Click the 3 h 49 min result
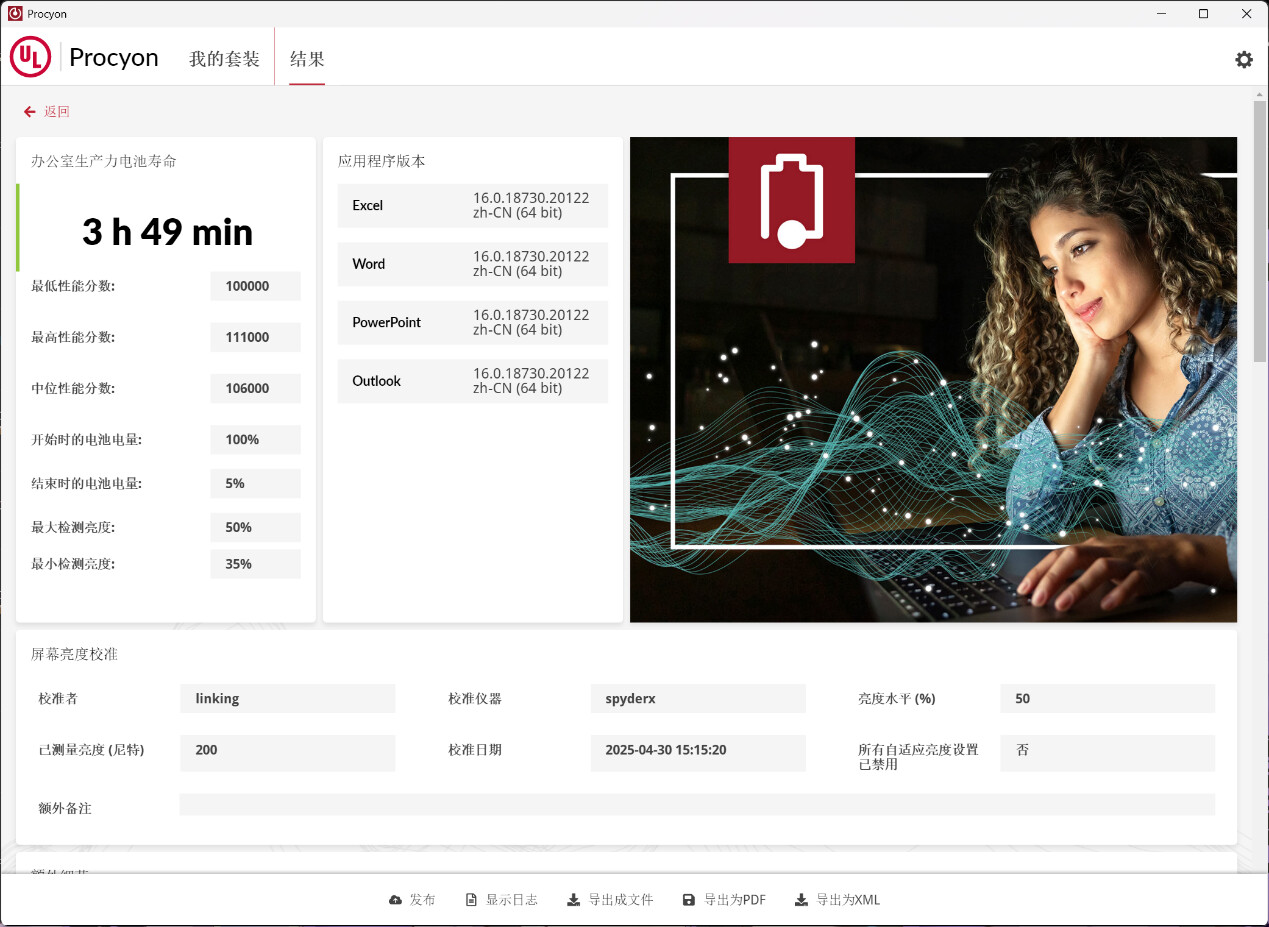The image size is (1269, 927). [167, 232]
